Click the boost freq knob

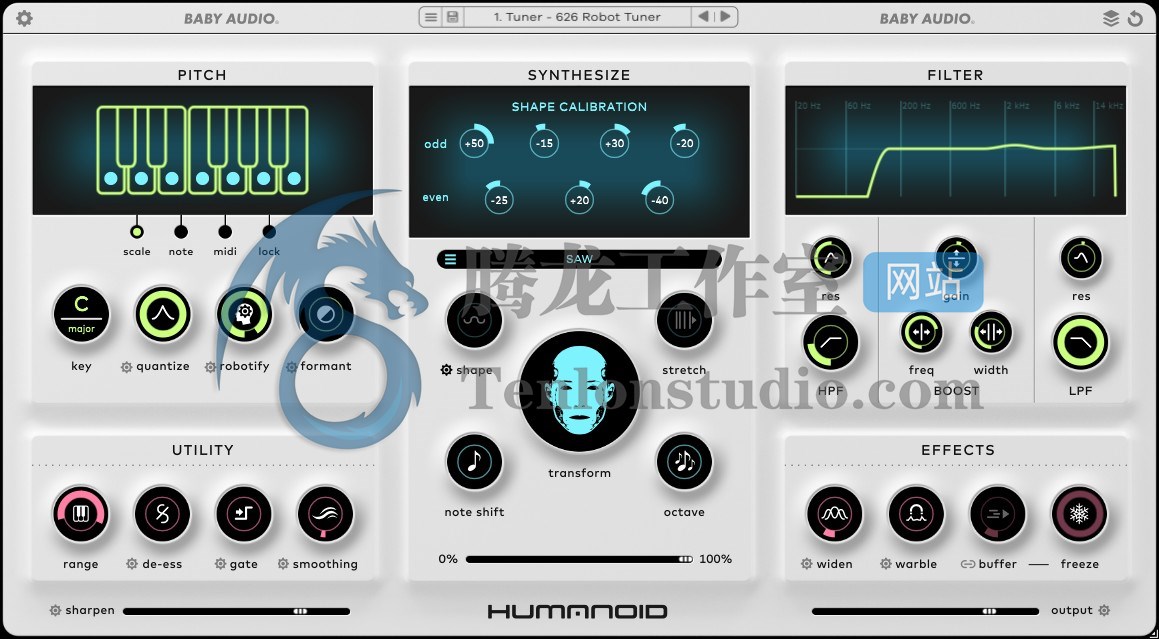click(922, 333)
